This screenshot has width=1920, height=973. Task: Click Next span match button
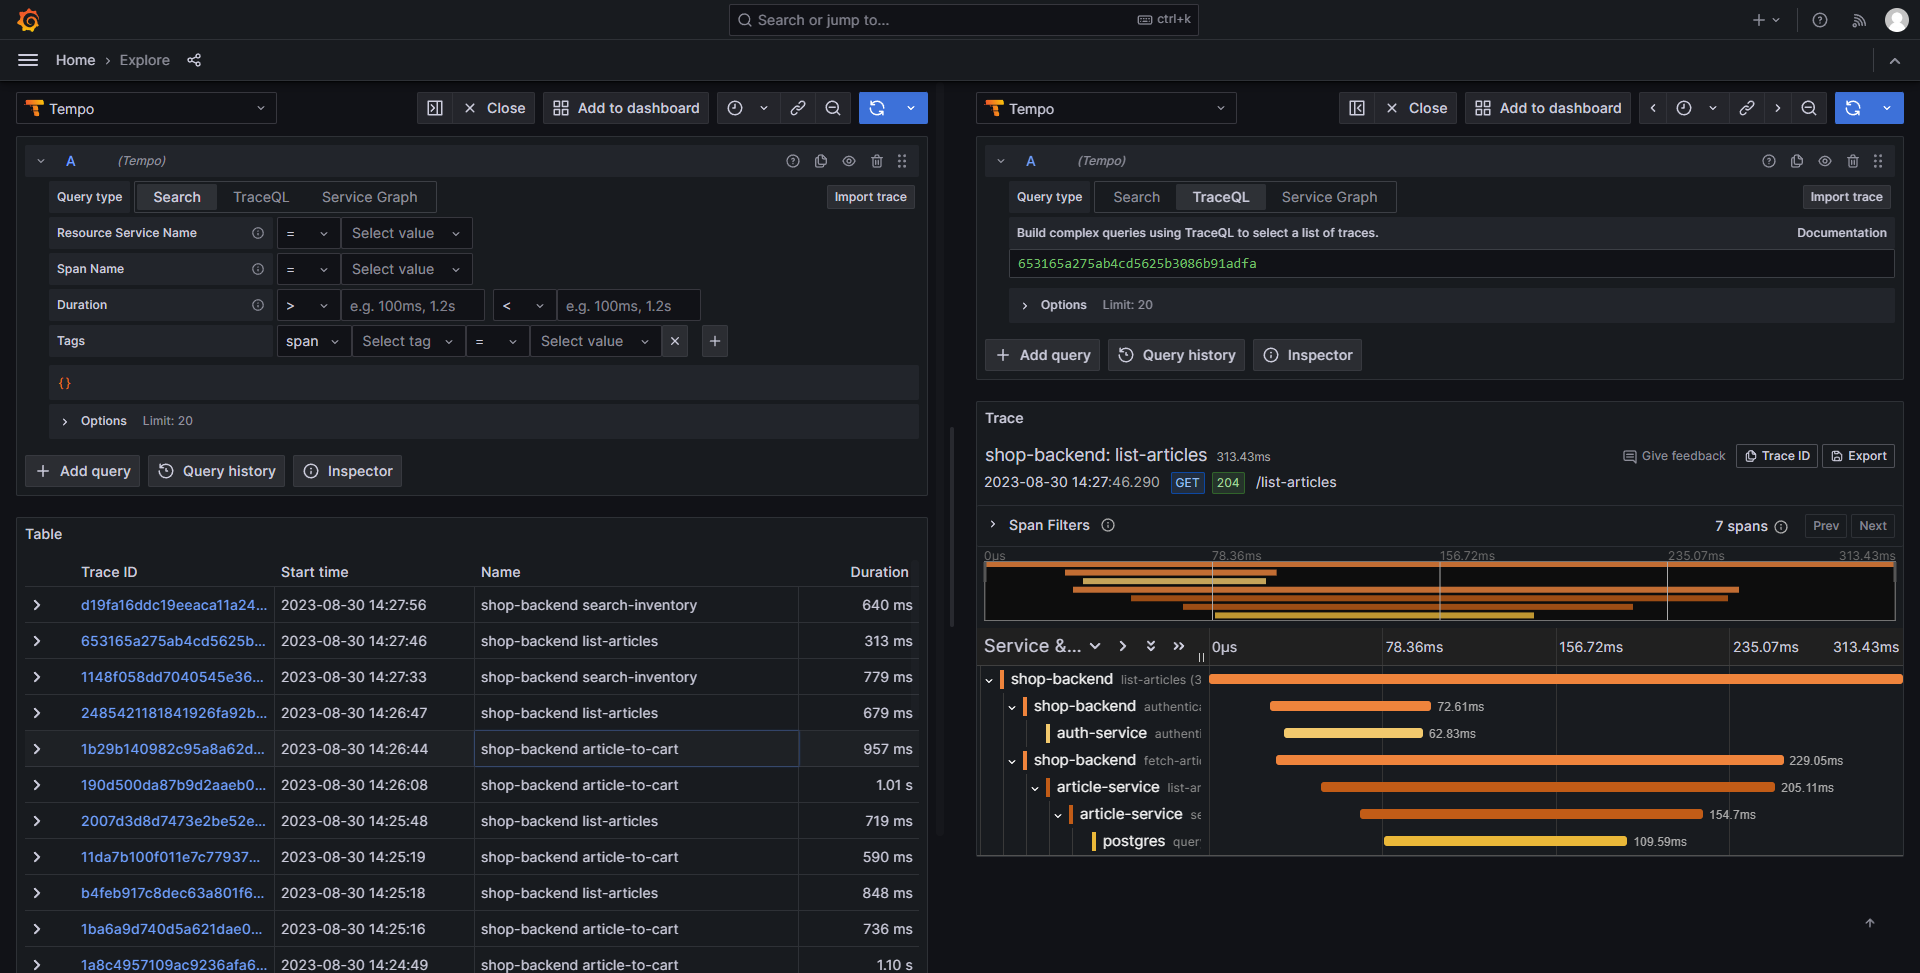[x=1873, y=526]
